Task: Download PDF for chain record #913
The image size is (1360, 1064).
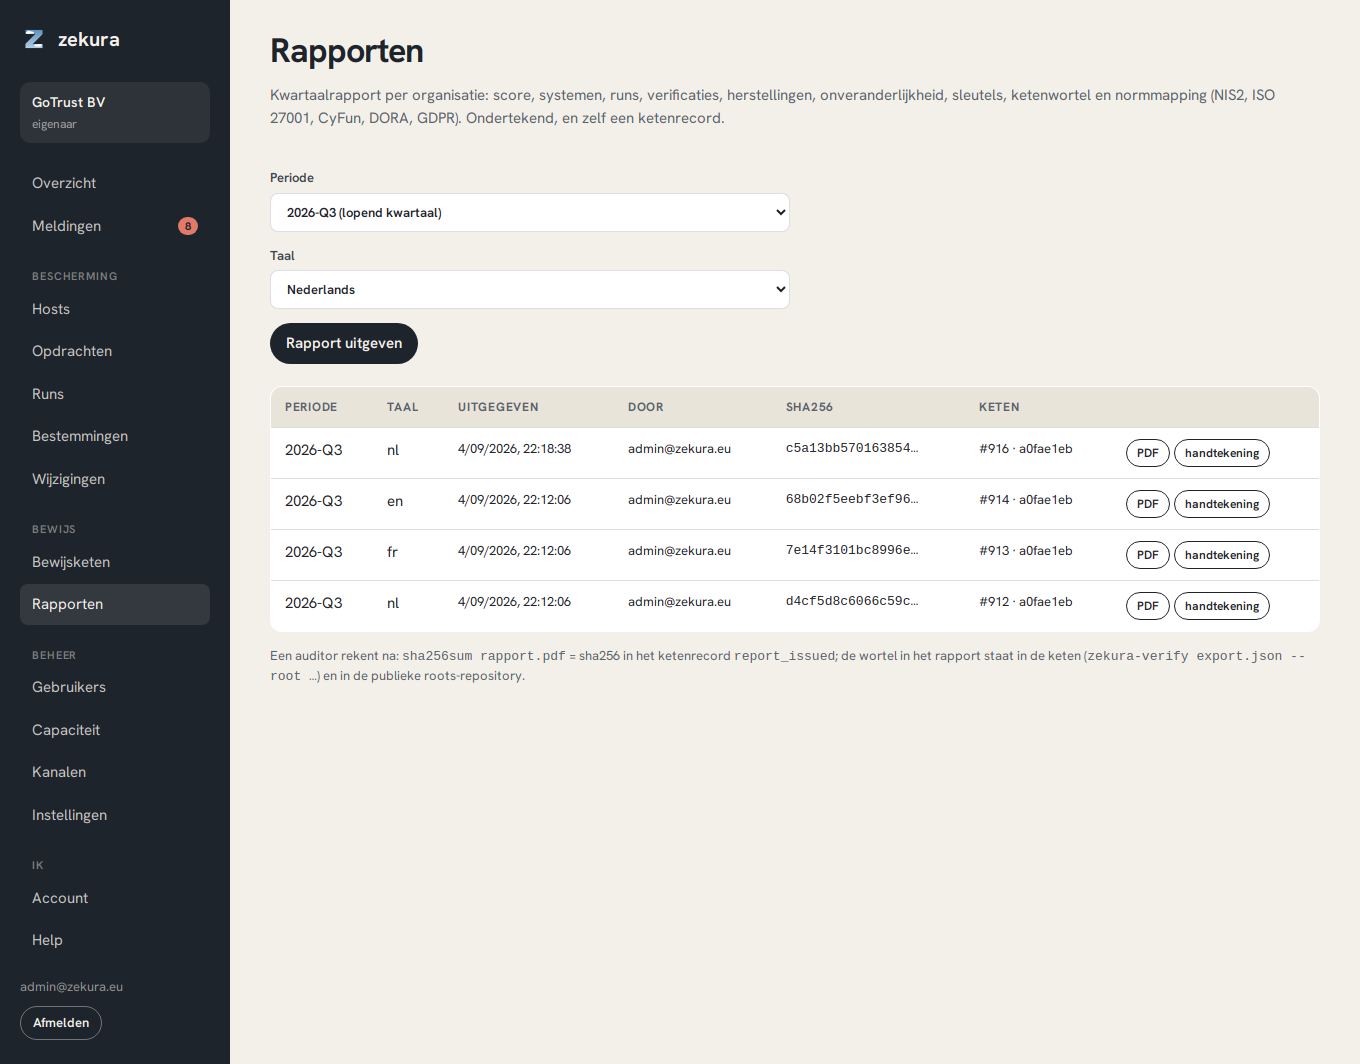Action: pyautogui.click(x=1147, y=555)
